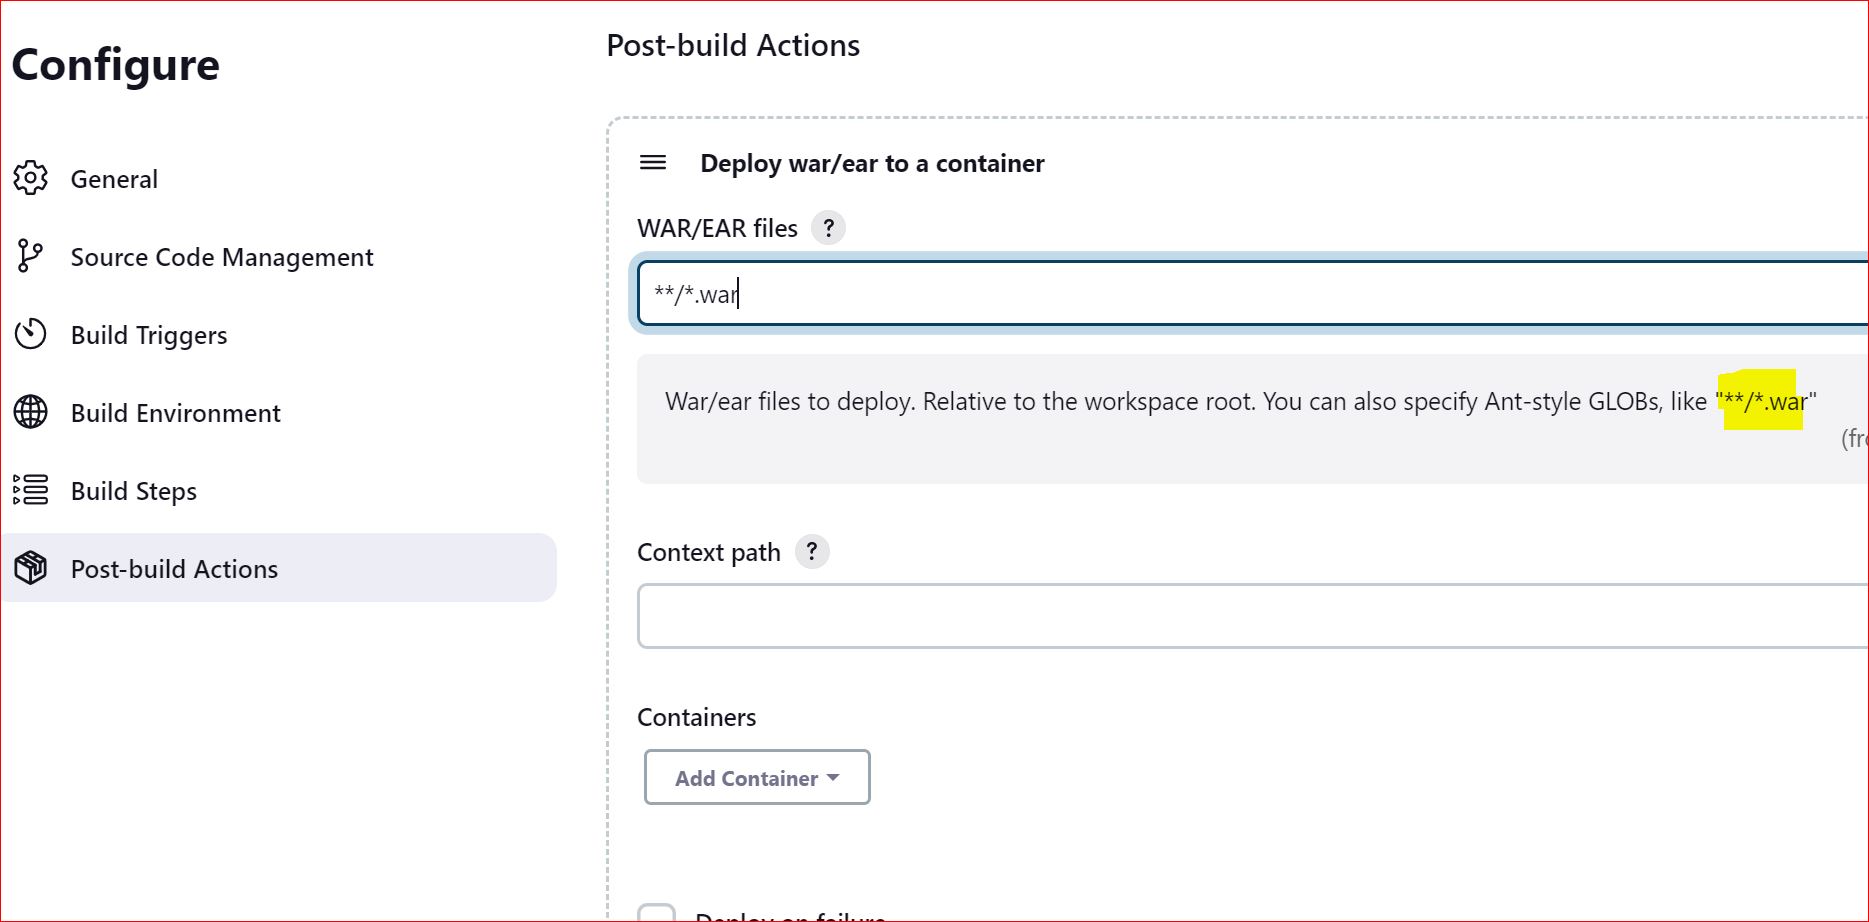The height and width of the screenshot is (922, 1869).
Task: Click the Deploy war/ear to a container heading
Action: coord(871,163)
